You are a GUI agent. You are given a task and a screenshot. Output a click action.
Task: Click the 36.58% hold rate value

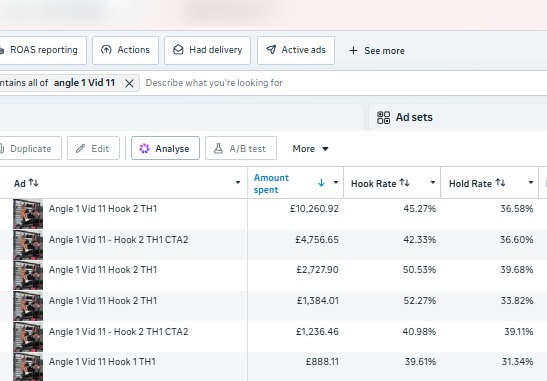[517, 209]
